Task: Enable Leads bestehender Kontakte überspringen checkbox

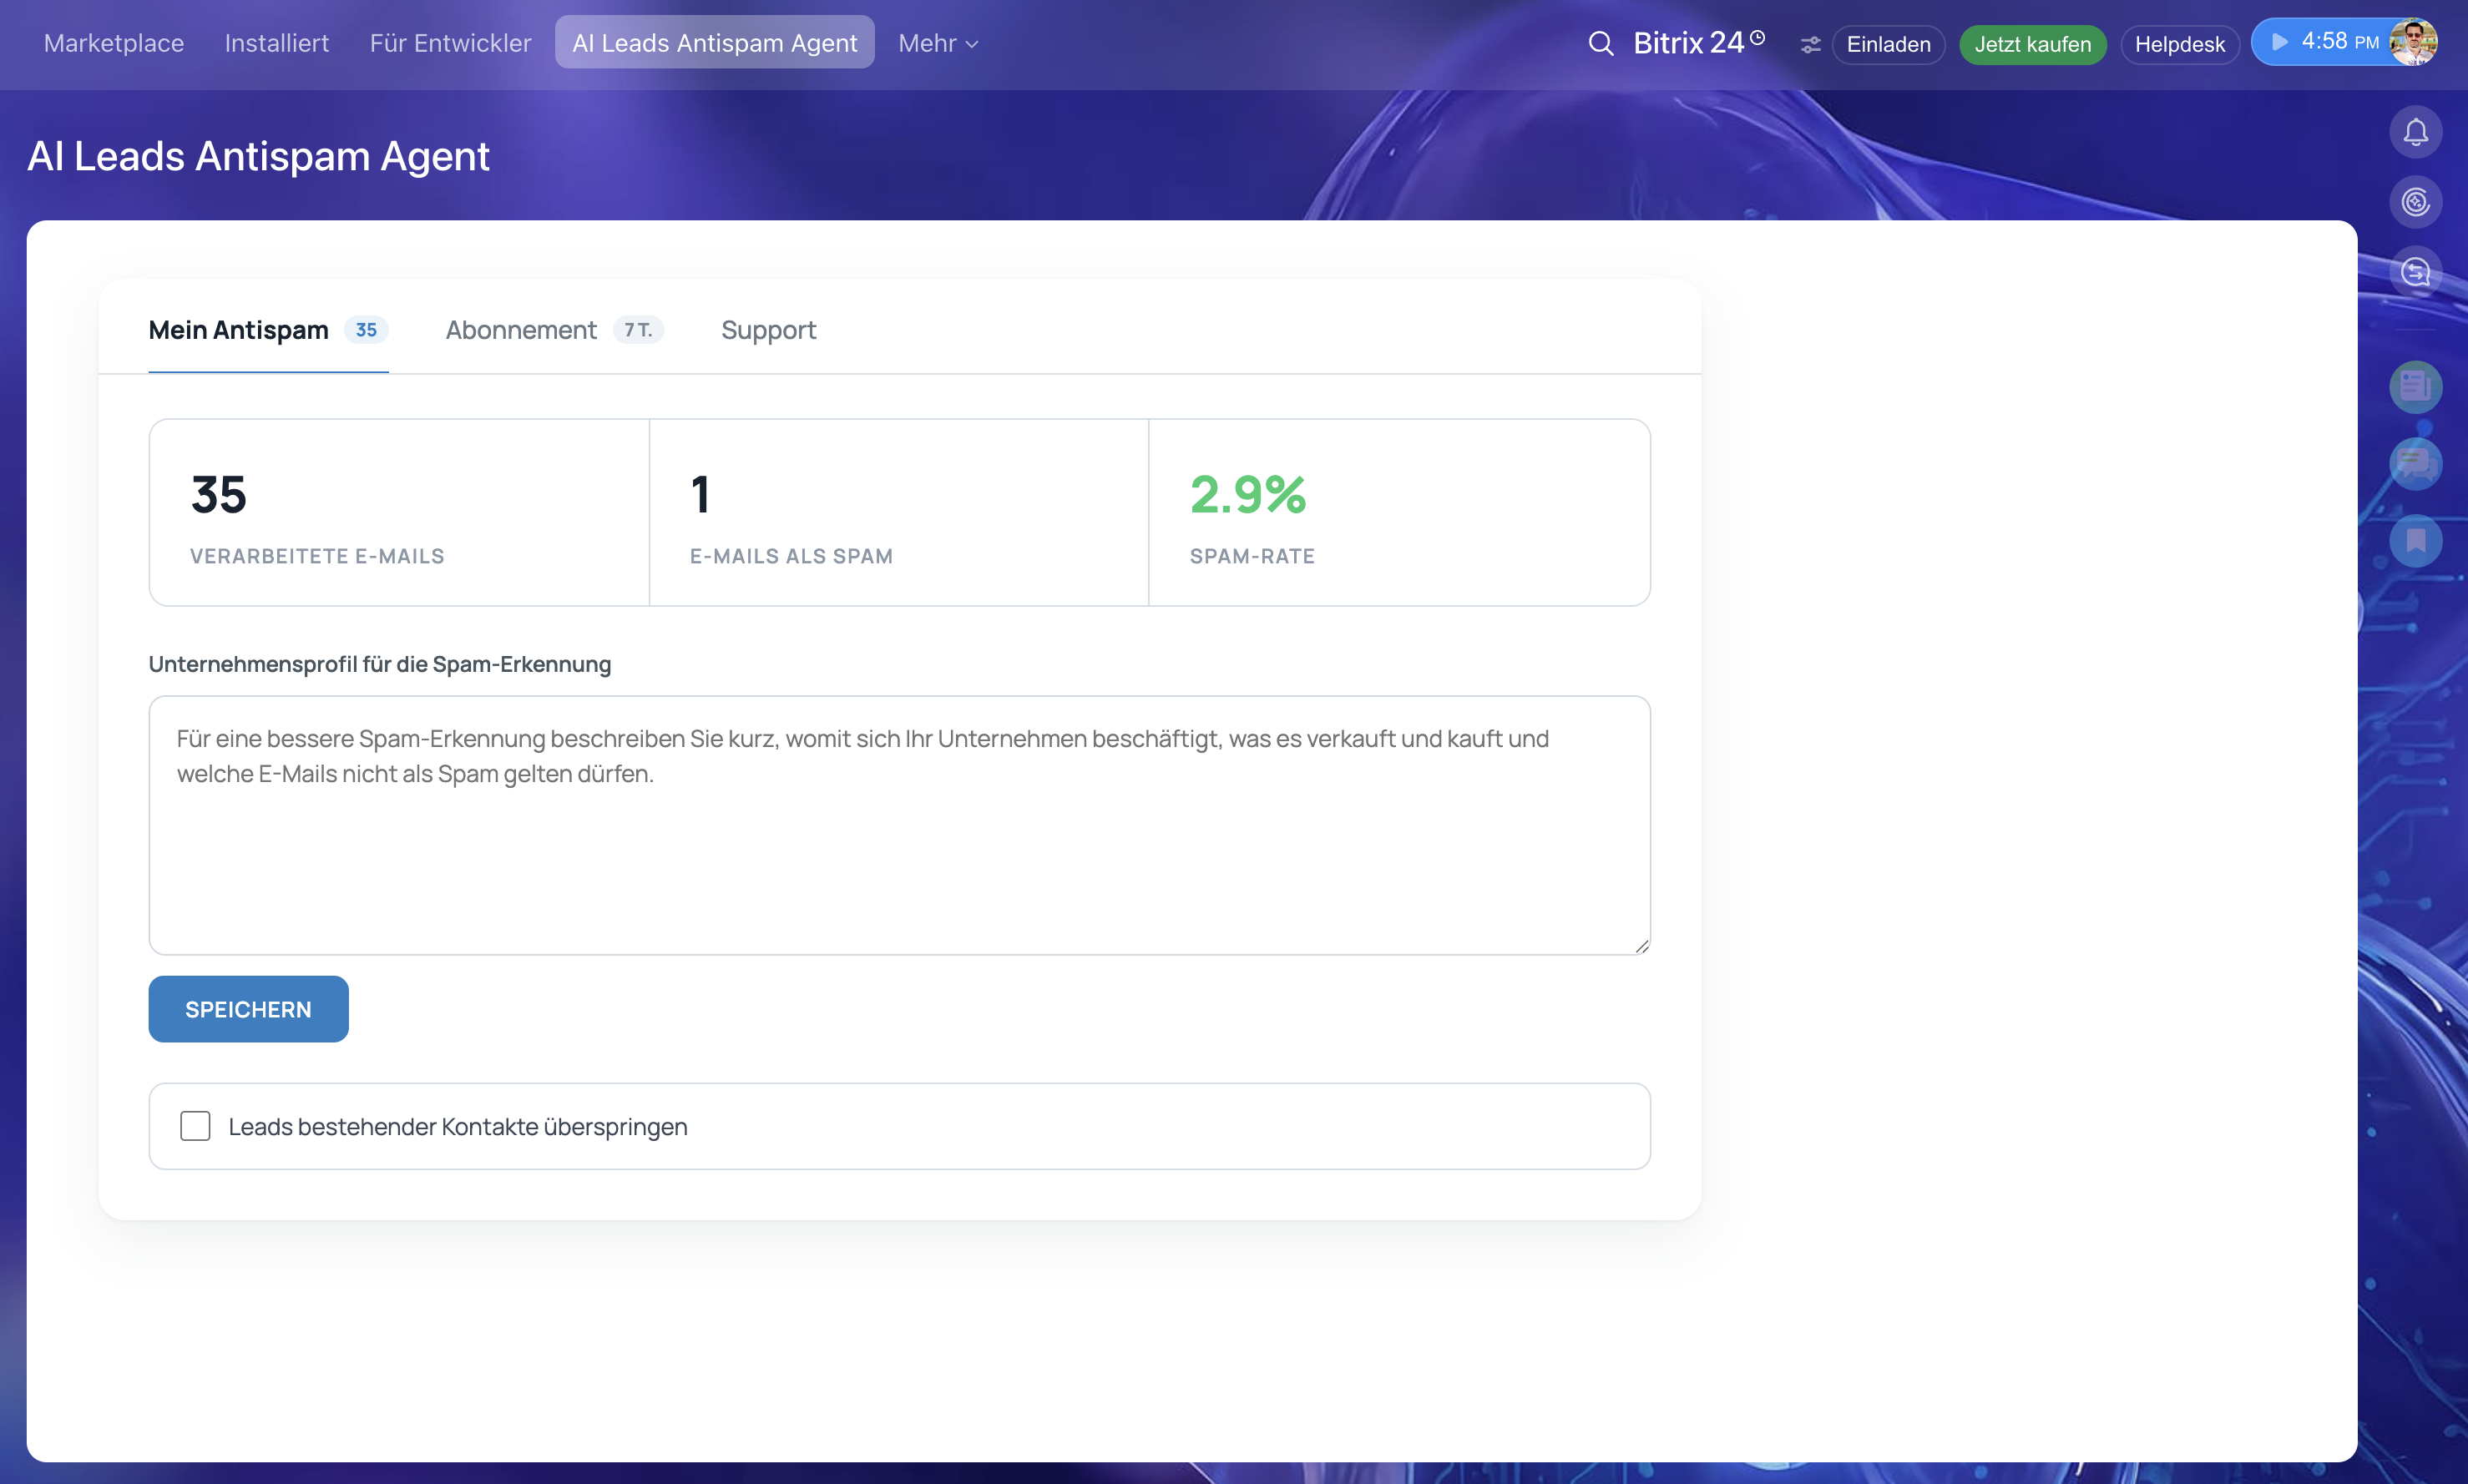Action: click(x=195, y=1126)
